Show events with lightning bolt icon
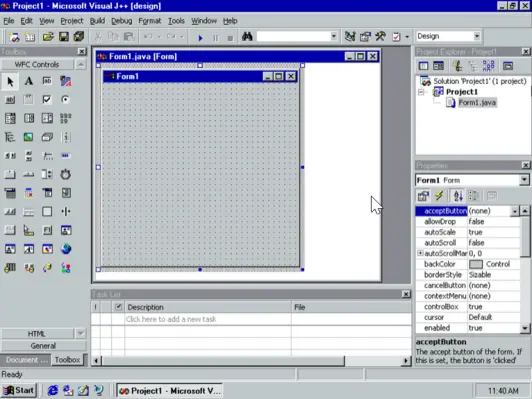532x399 pixels. click(439, 195)
